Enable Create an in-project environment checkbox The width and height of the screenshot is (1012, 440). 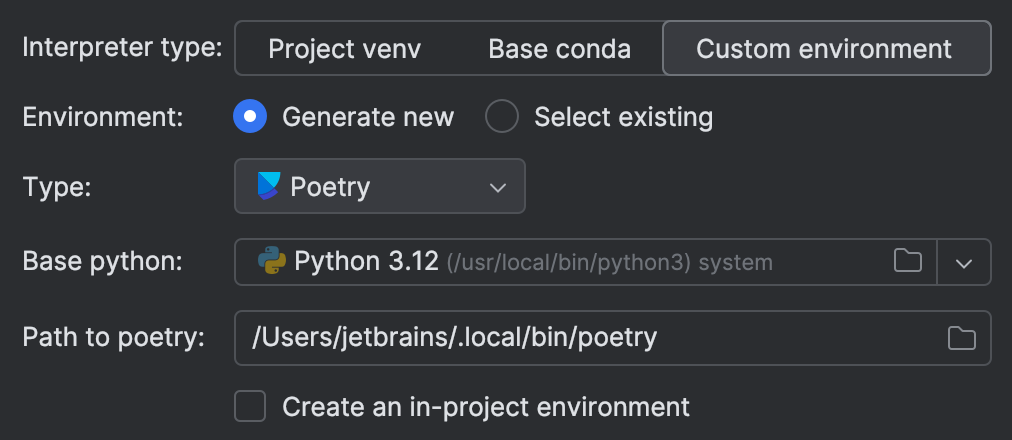250,407
